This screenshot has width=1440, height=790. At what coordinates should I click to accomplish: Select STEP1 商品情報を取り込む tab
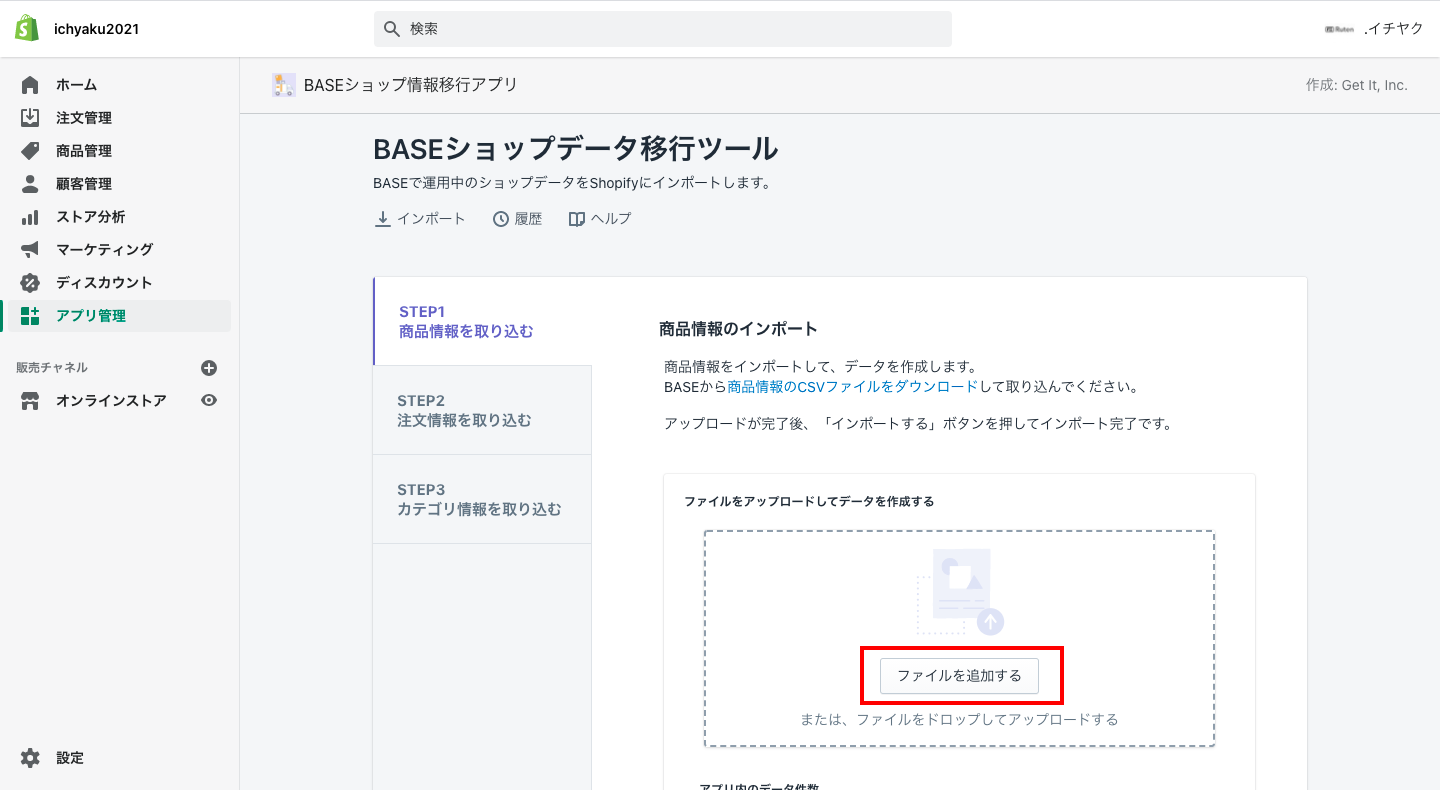(482, 321)
